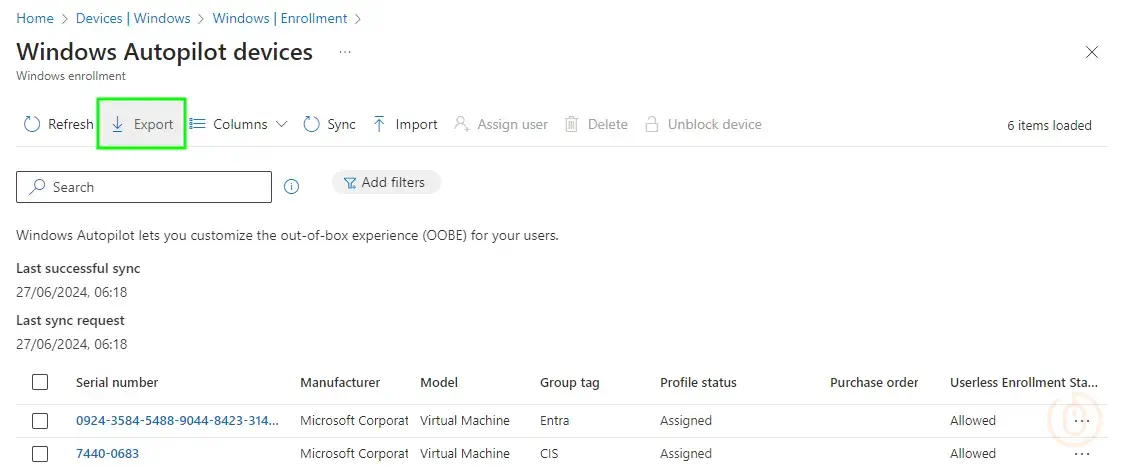This screenshot has width=1121, height=466.
Task: Open more options ellipsis next to page title
Action: pyautogui.click(x=345, y=52)
